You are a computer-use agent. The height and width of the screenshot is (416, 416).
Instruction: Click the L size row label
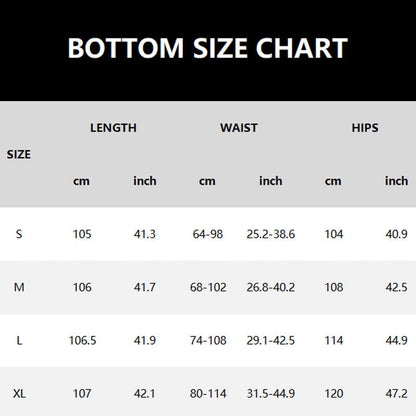tap(19, 340)
